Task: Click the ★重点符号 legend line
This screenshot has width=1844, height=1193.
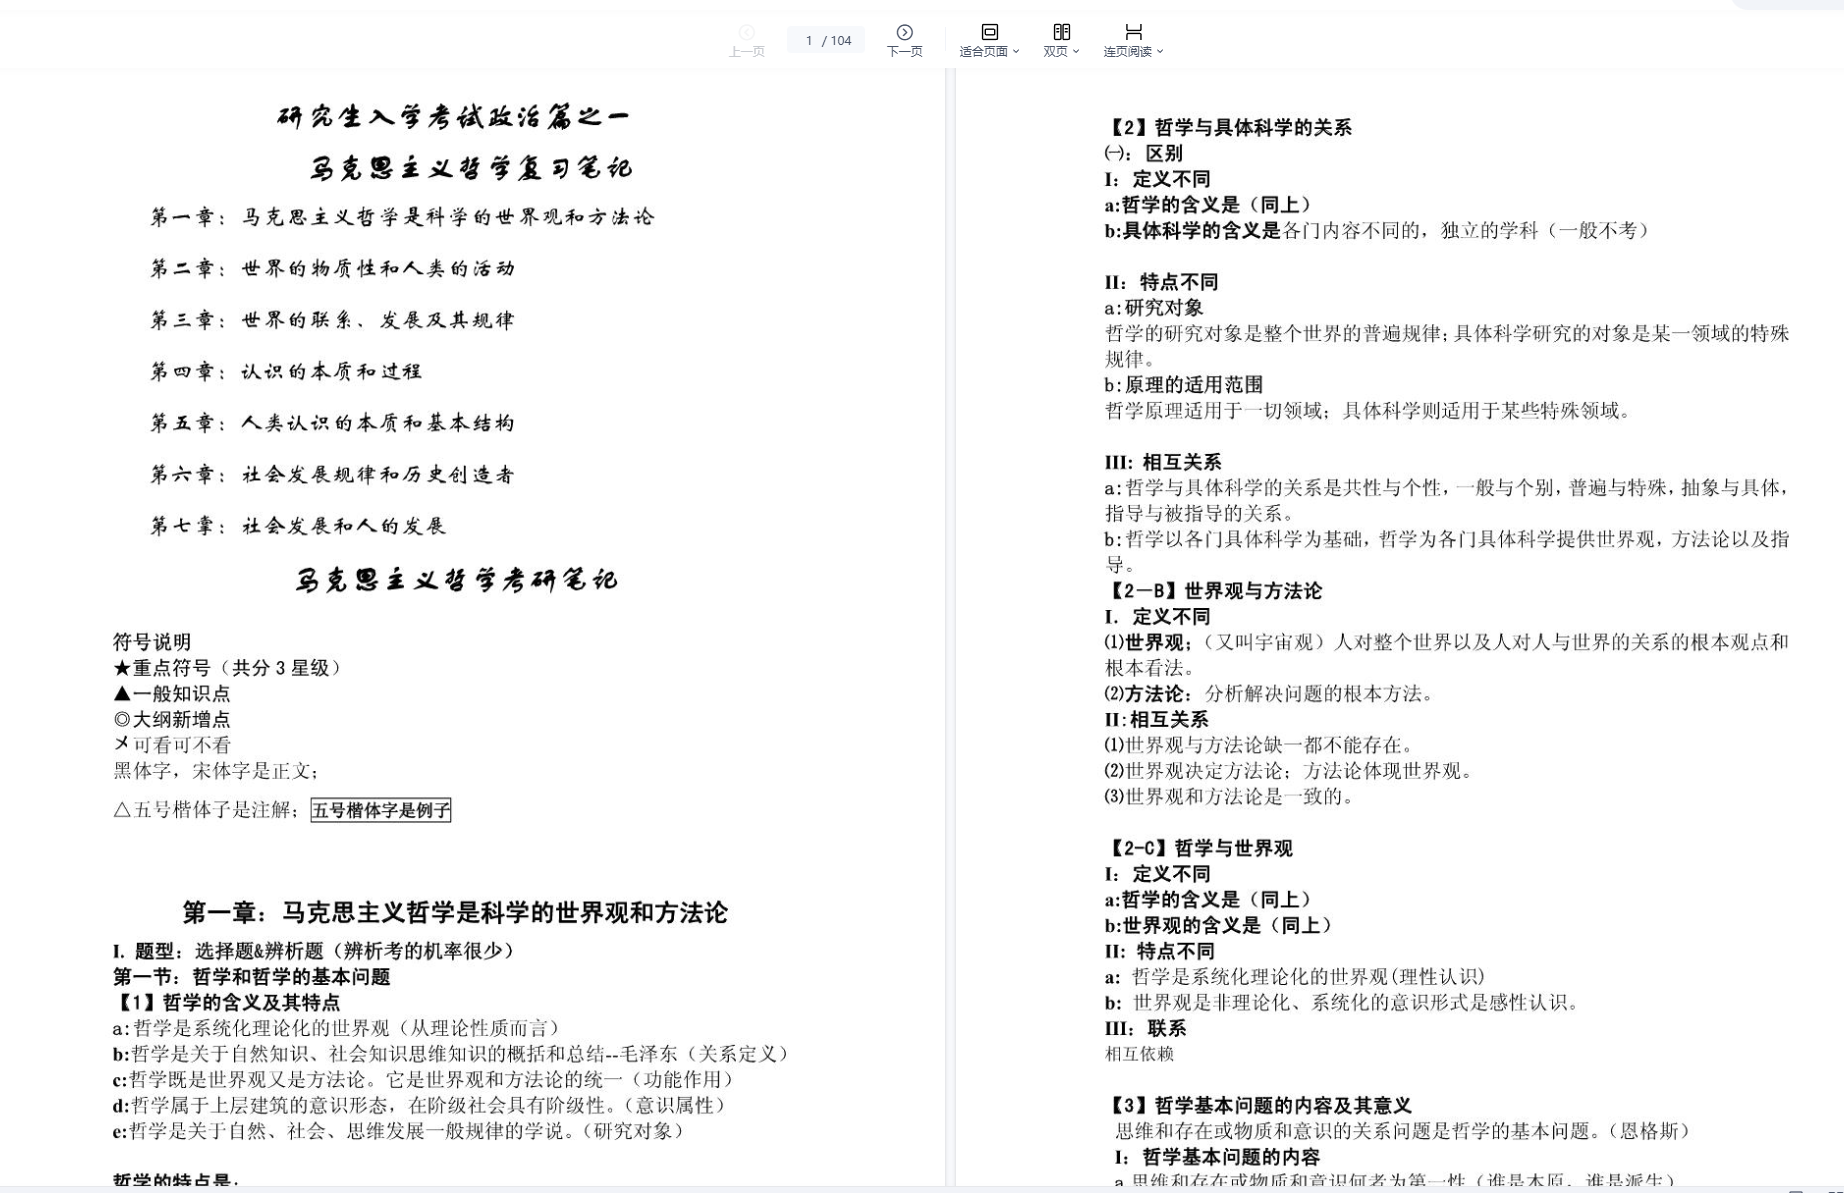Action: tap(227, 668)
